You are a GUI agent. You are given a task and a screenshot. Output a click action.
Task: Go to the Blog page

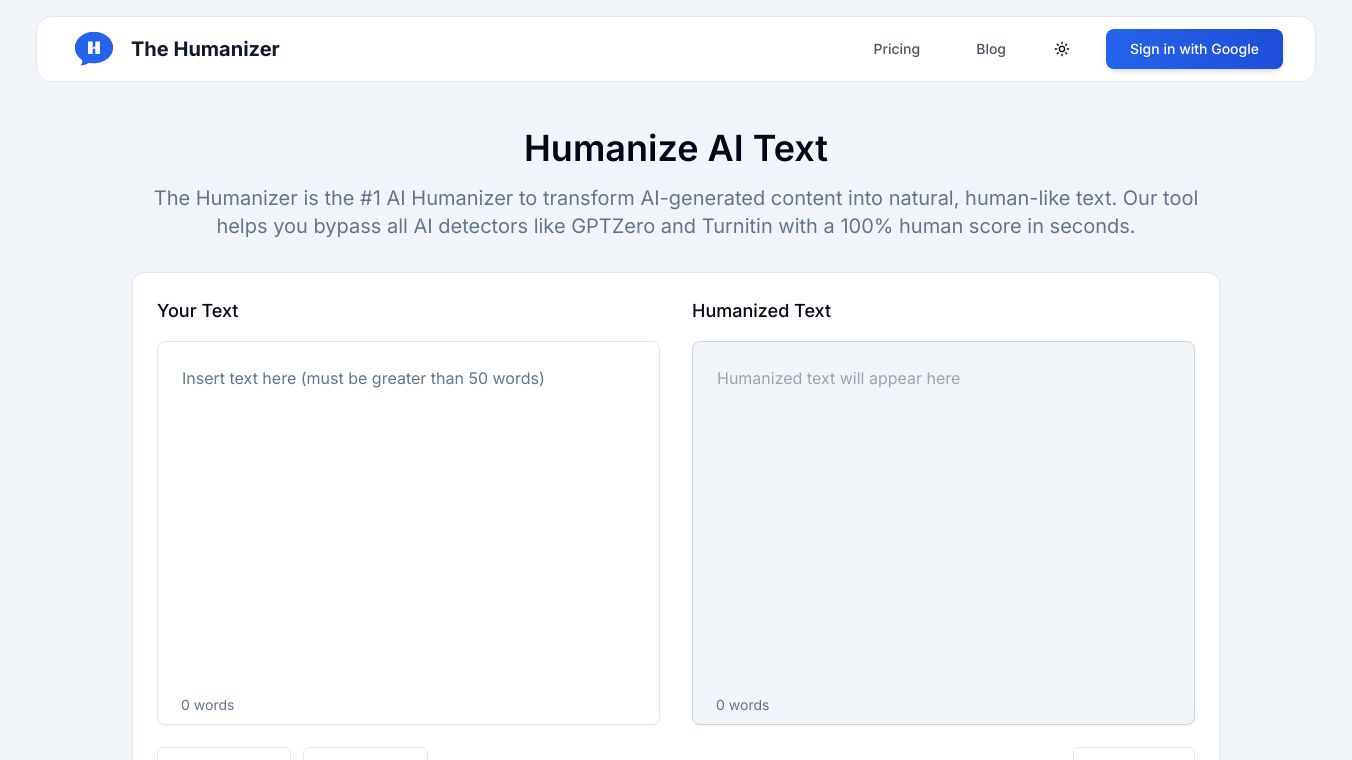pos(990,49)
